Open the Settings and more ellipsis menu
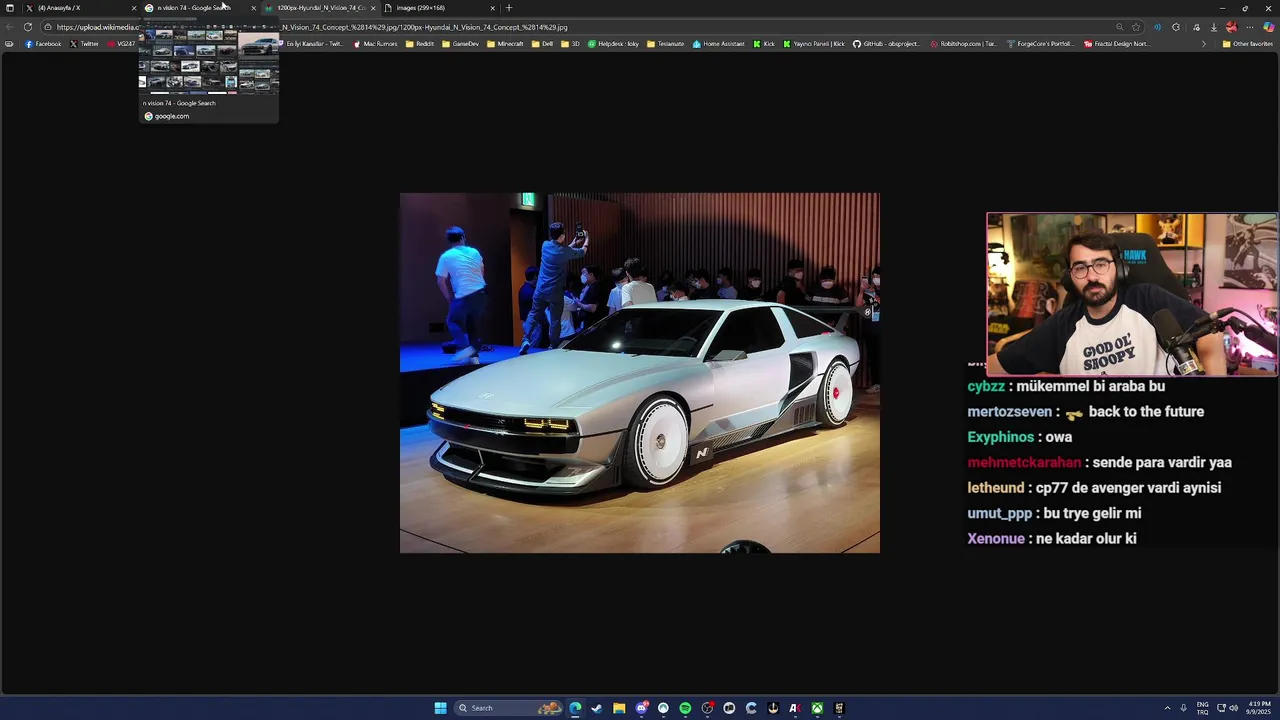This screenshot has height=720, width=1280. (x=1250, y=27)
